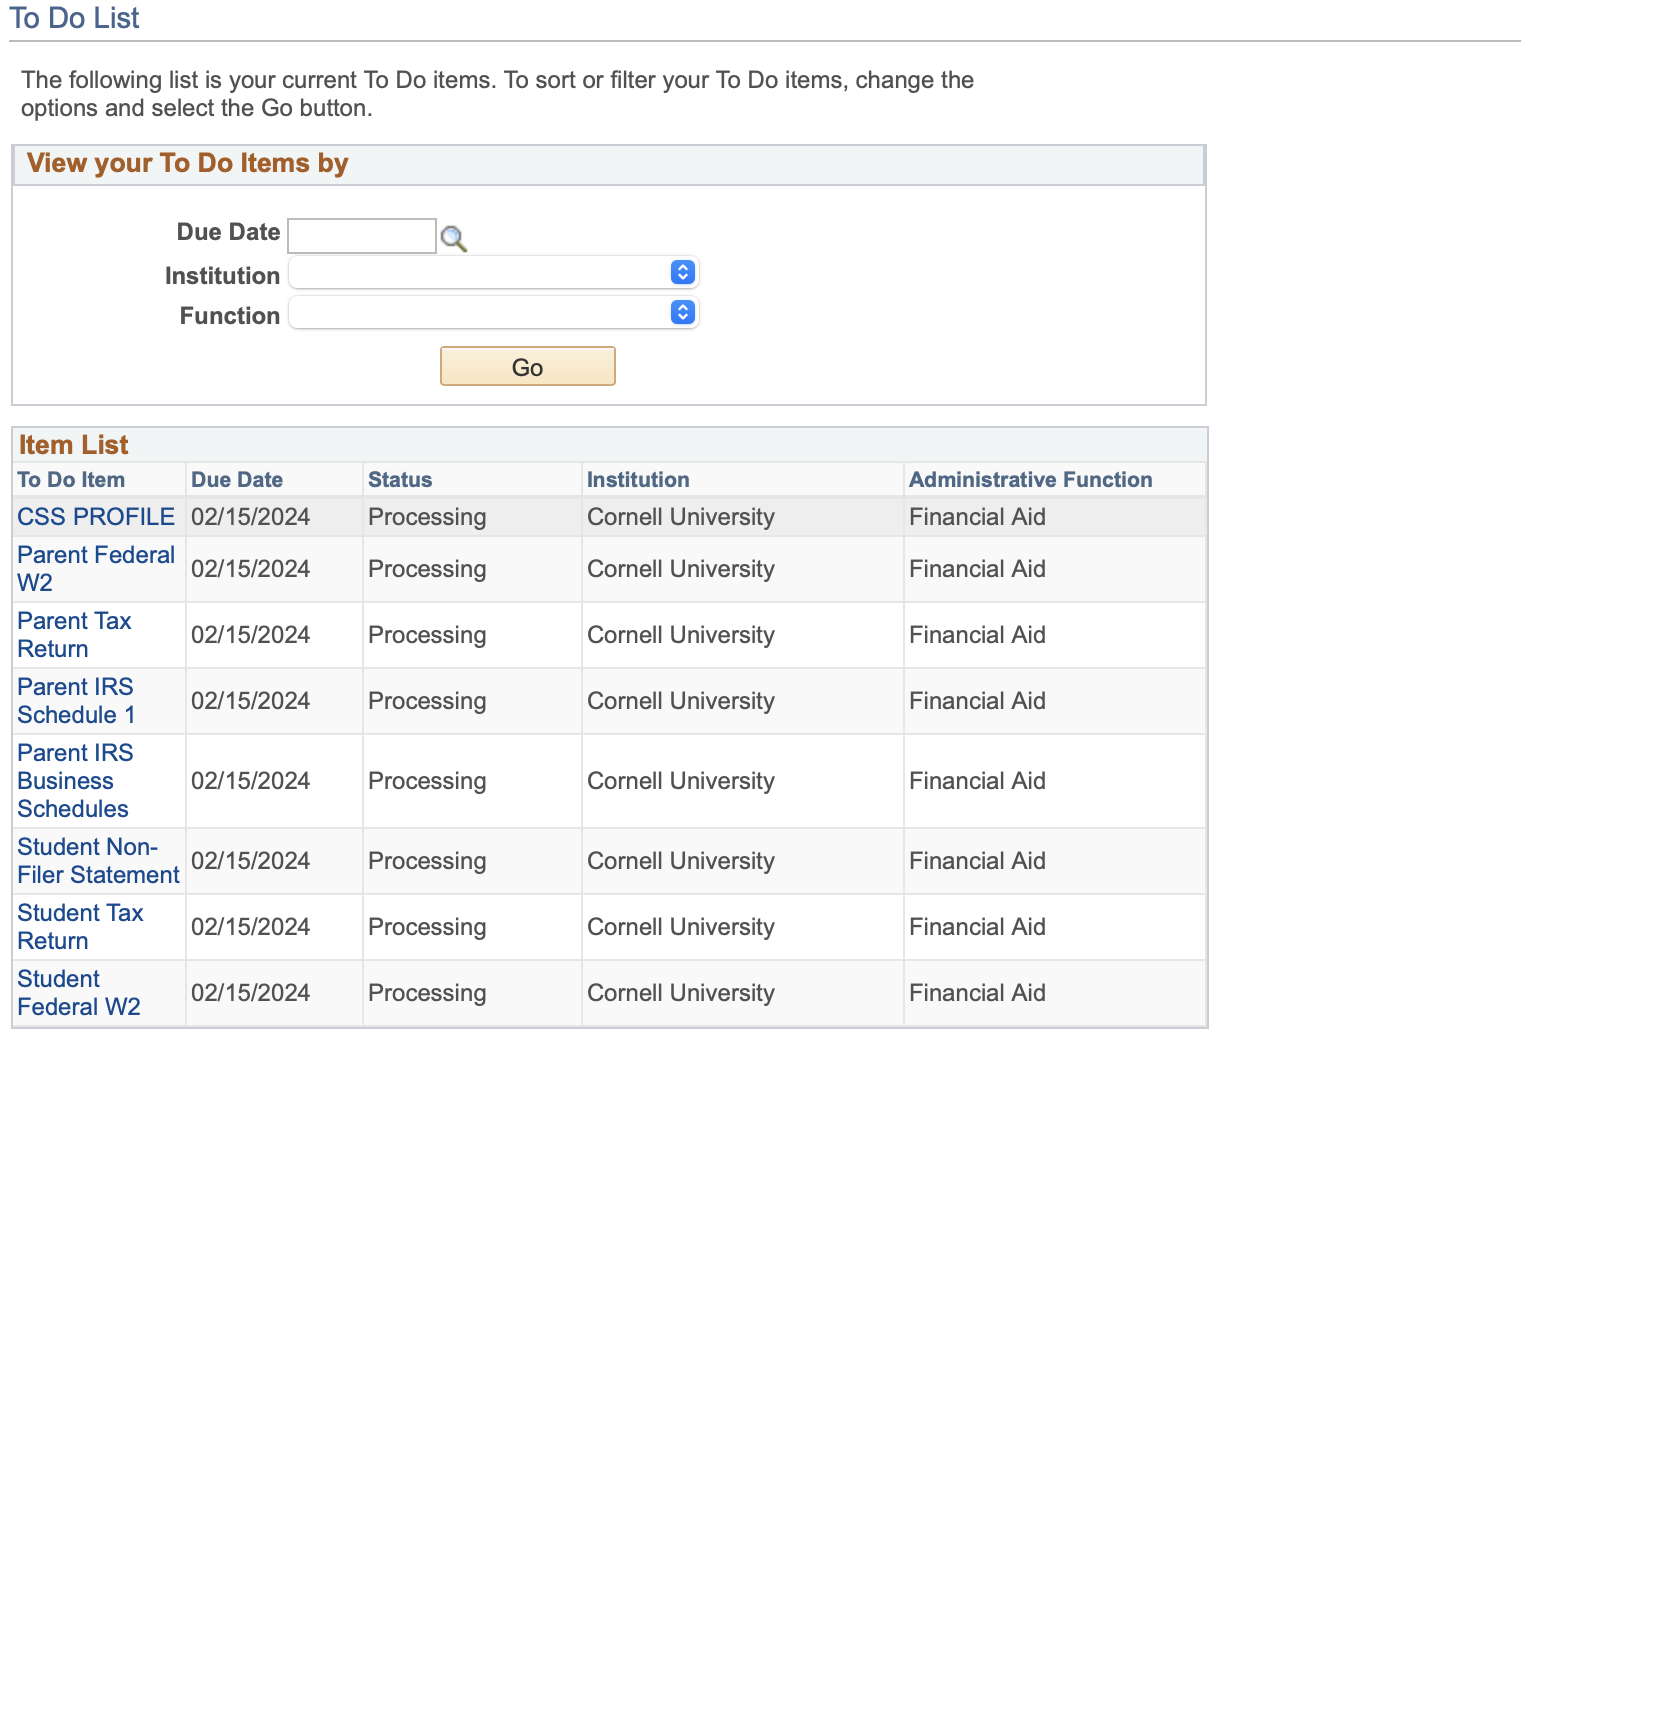Open the Parent Federal W2 item
Screen dimensions: 1669x1723
point(96,569)
